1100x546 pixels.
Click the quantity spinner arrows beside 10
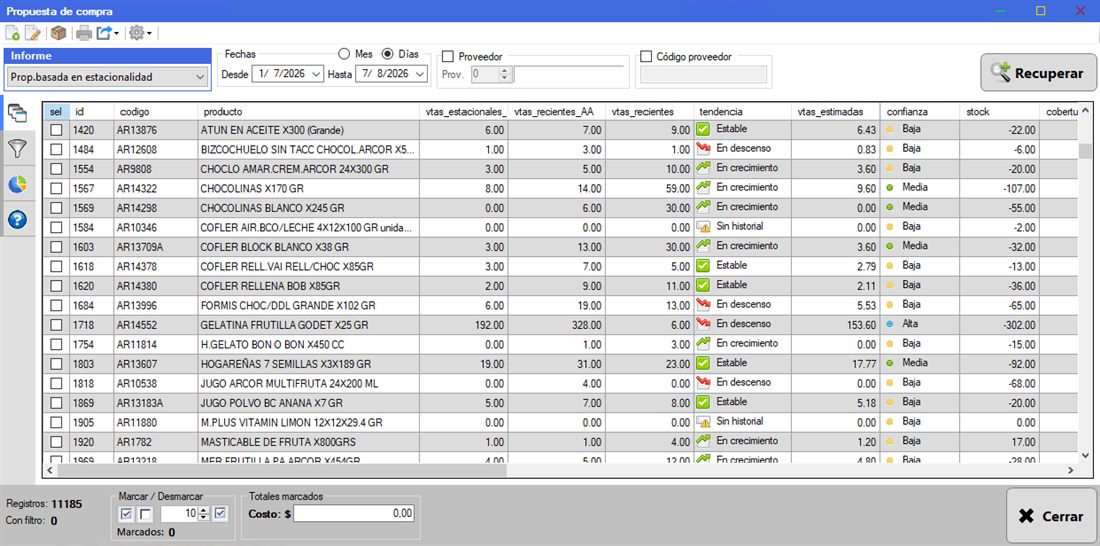tap(204, 514)
